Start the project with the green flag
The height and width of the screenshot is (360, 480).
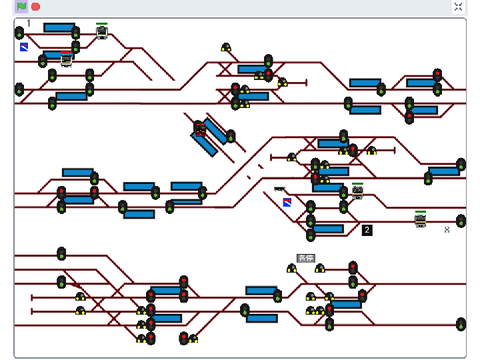point(21,6)
